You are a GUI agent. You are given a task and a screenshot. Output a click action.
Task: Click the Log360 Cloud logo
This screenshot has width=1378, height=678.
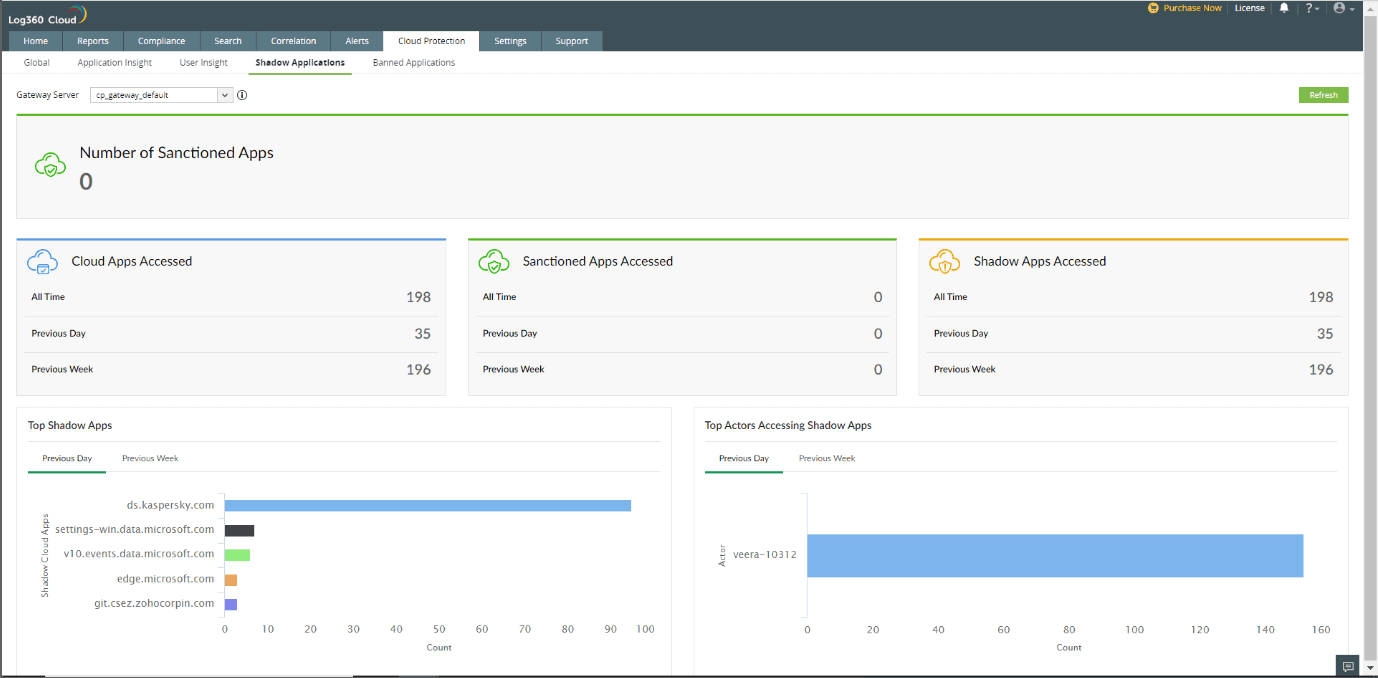[47, 15]
